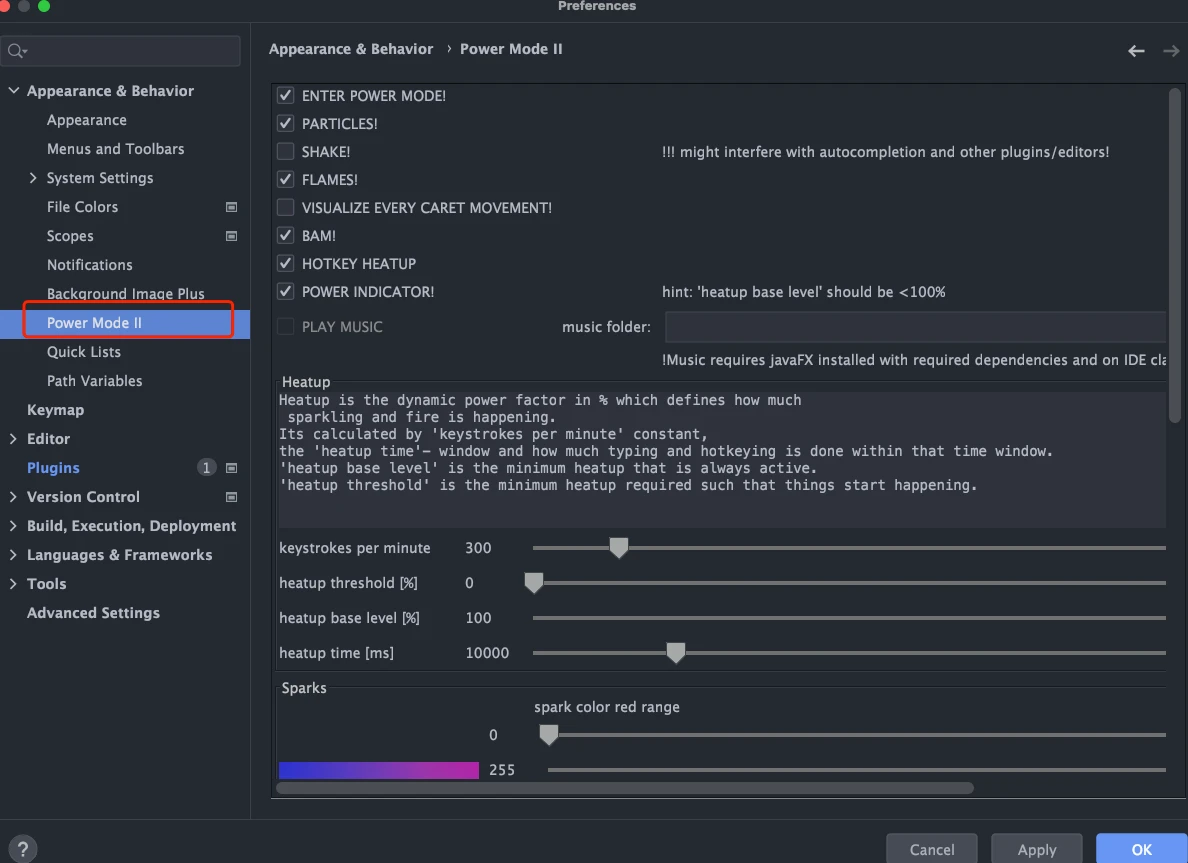Open help with the question mark button
Viewport: 1188px width, 863px height.
click(x=23, y=849)
